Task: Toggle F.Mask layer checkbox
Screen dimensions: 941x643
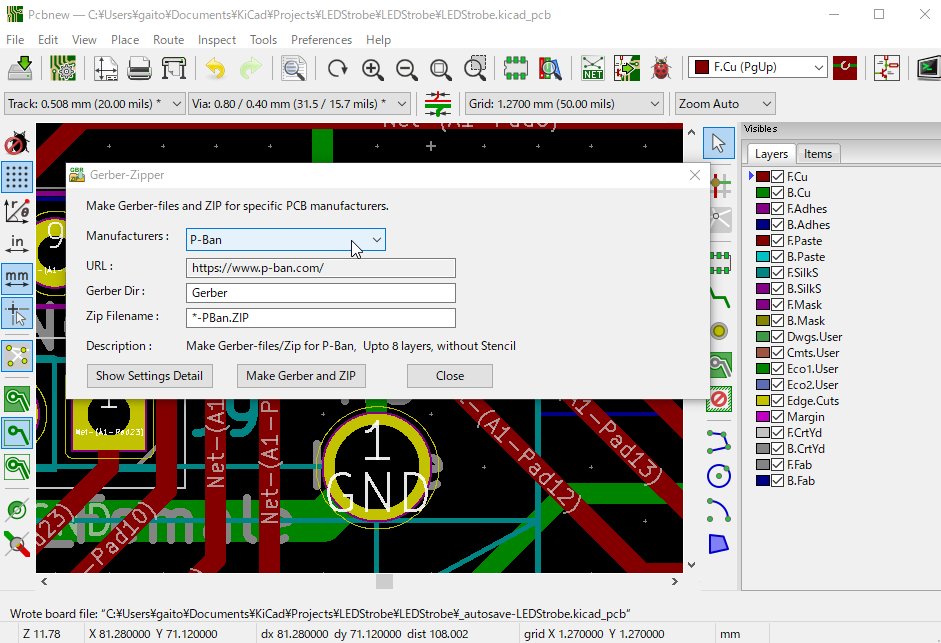Action: pos(778,305)
